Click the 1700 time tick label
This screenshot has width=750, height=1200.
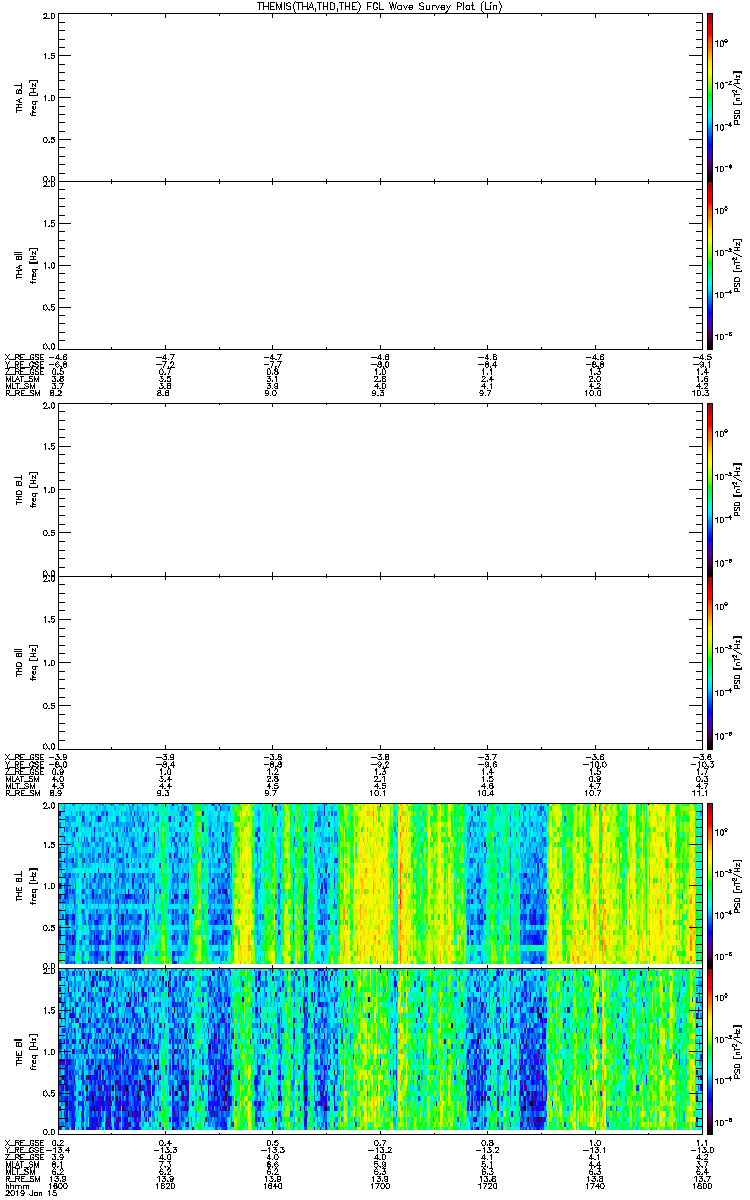[380, 1184]
